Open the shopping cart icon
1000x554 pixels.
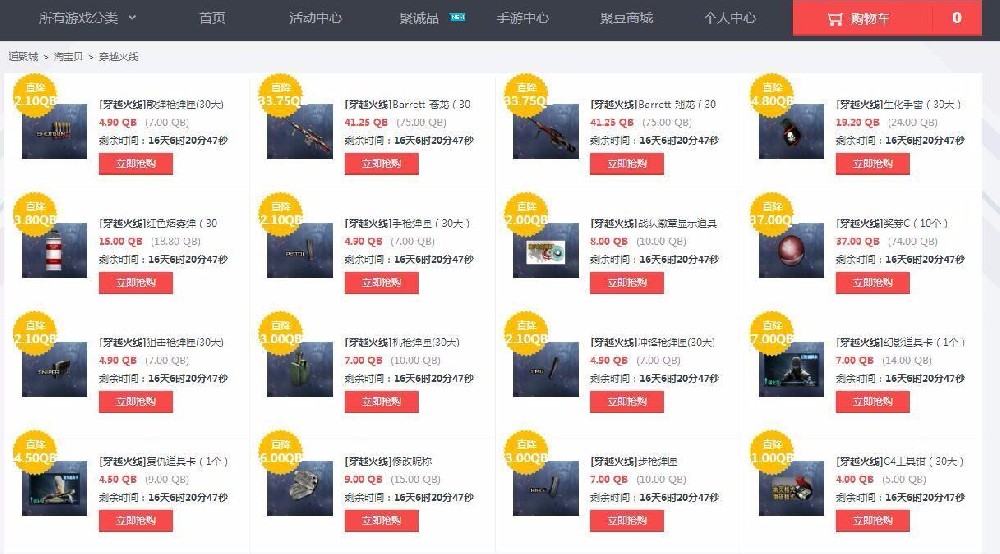click(835, 19)
